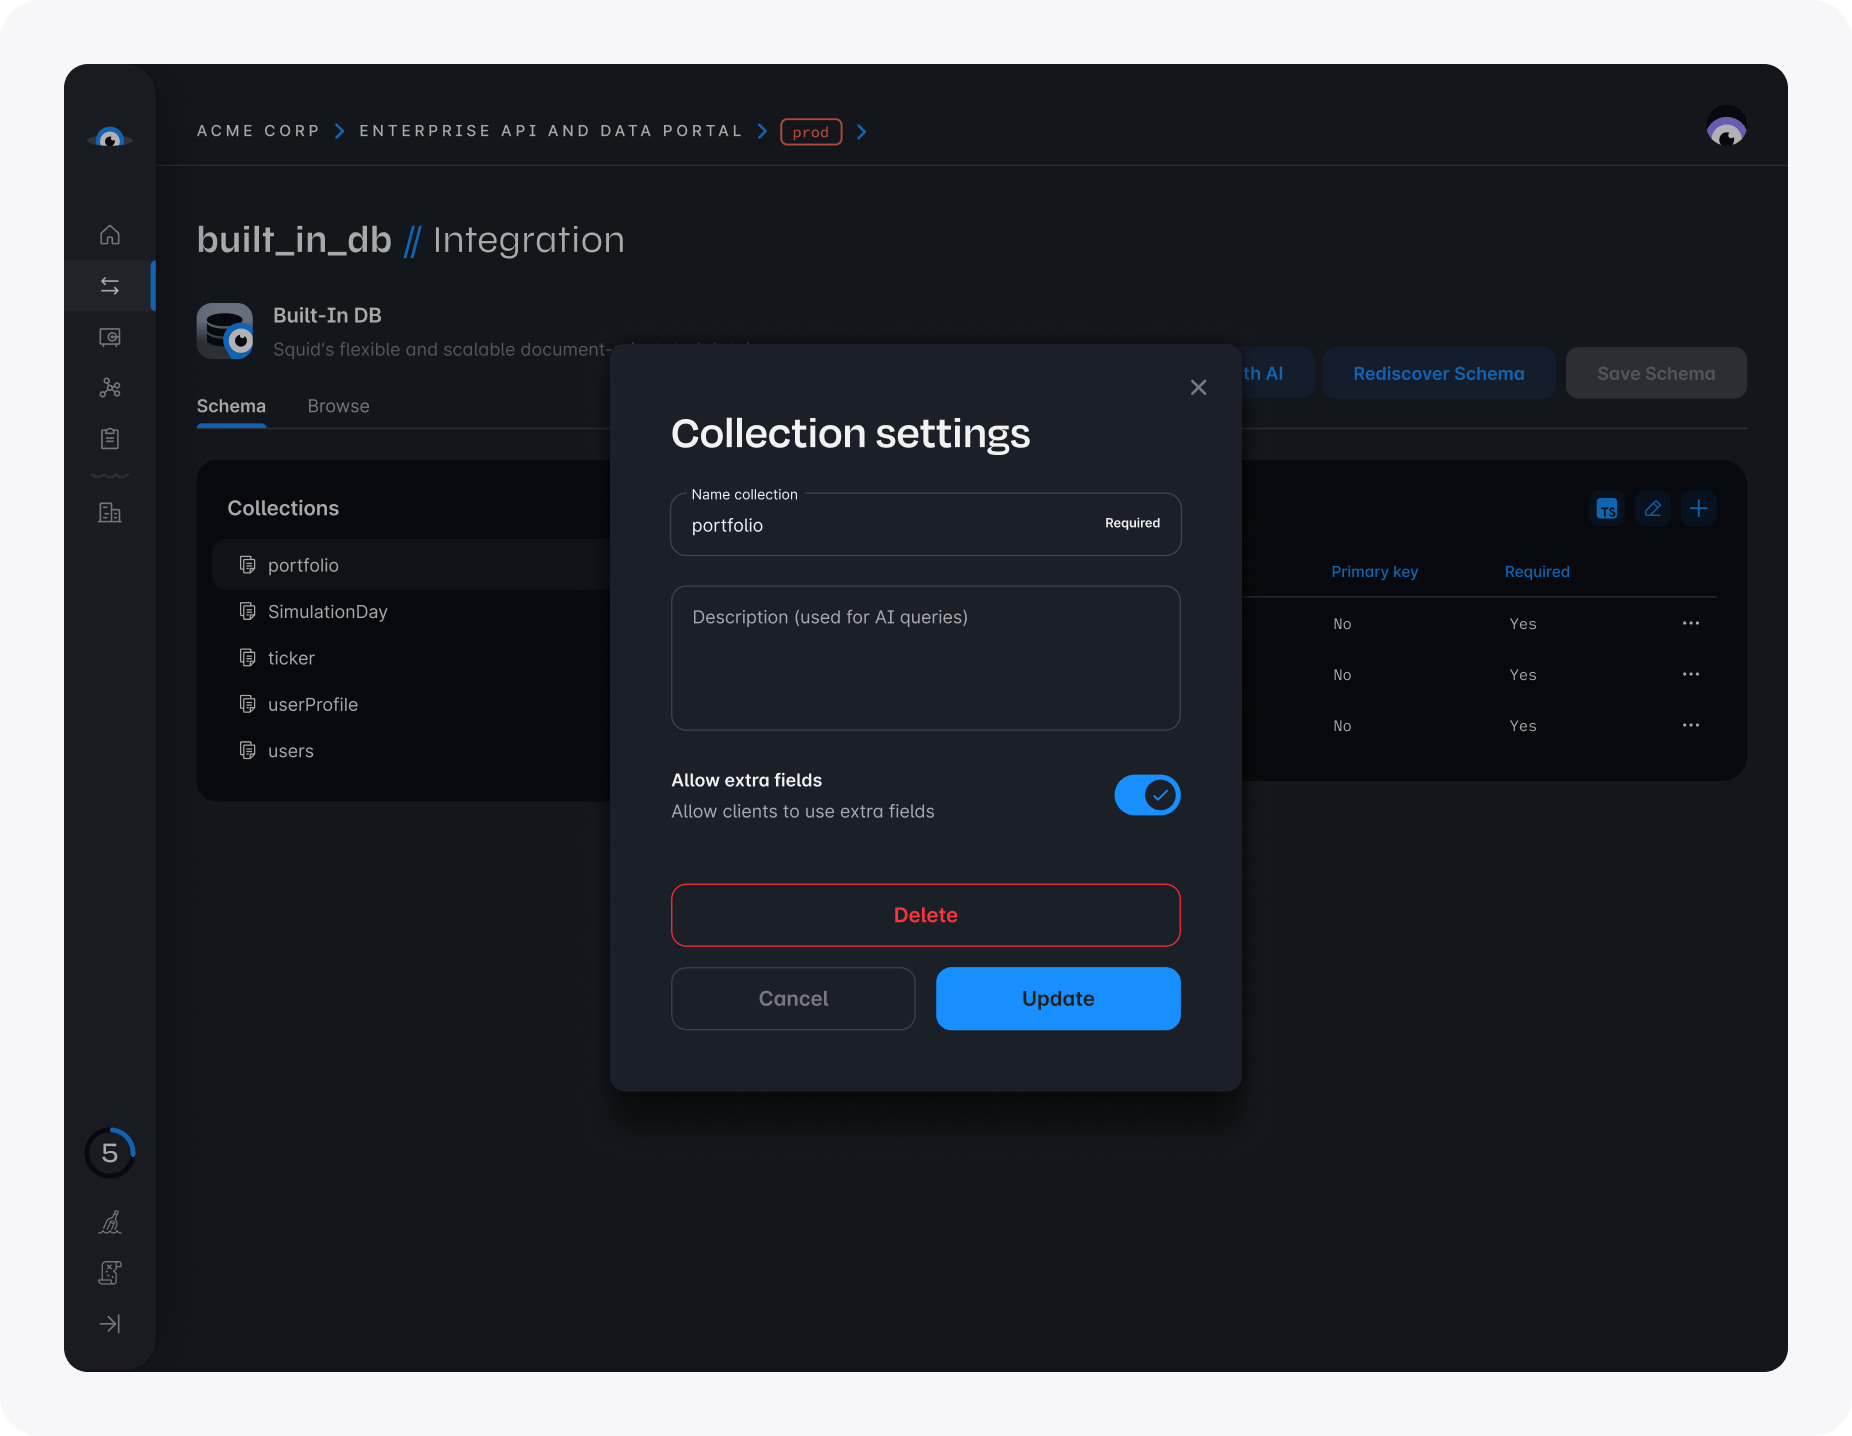
Task: Expand the sidebar with the arrow-to-bar icon
Action: point(110,1324)
